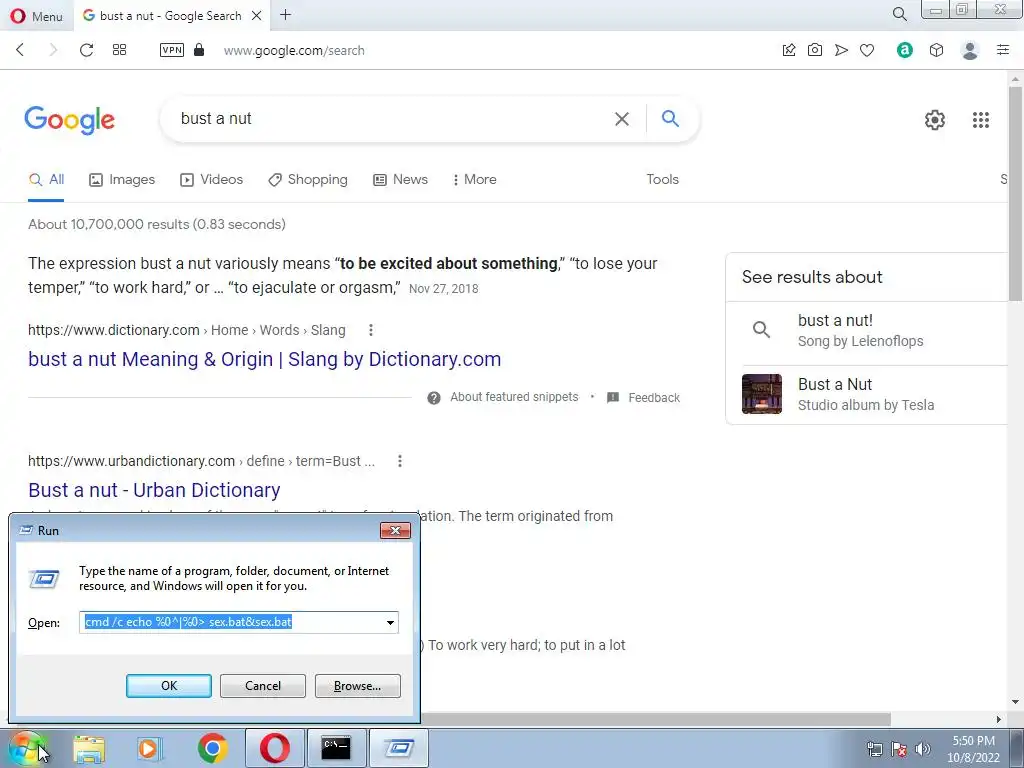Open options dots next to dictionary.com result

371,330
